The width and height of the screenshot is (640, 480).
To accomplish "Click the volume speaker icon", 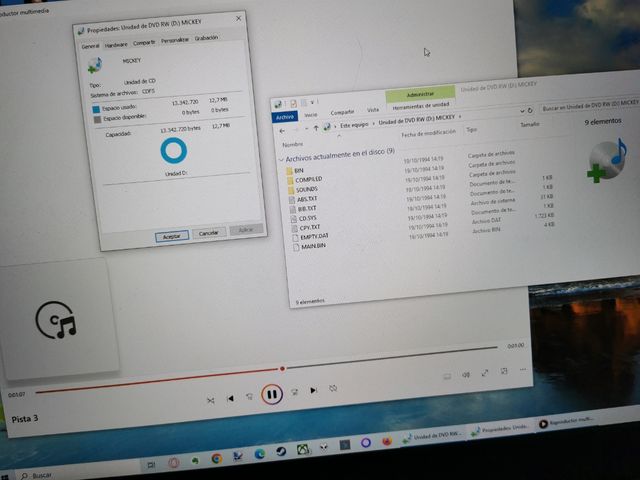I will click(466, 376).
